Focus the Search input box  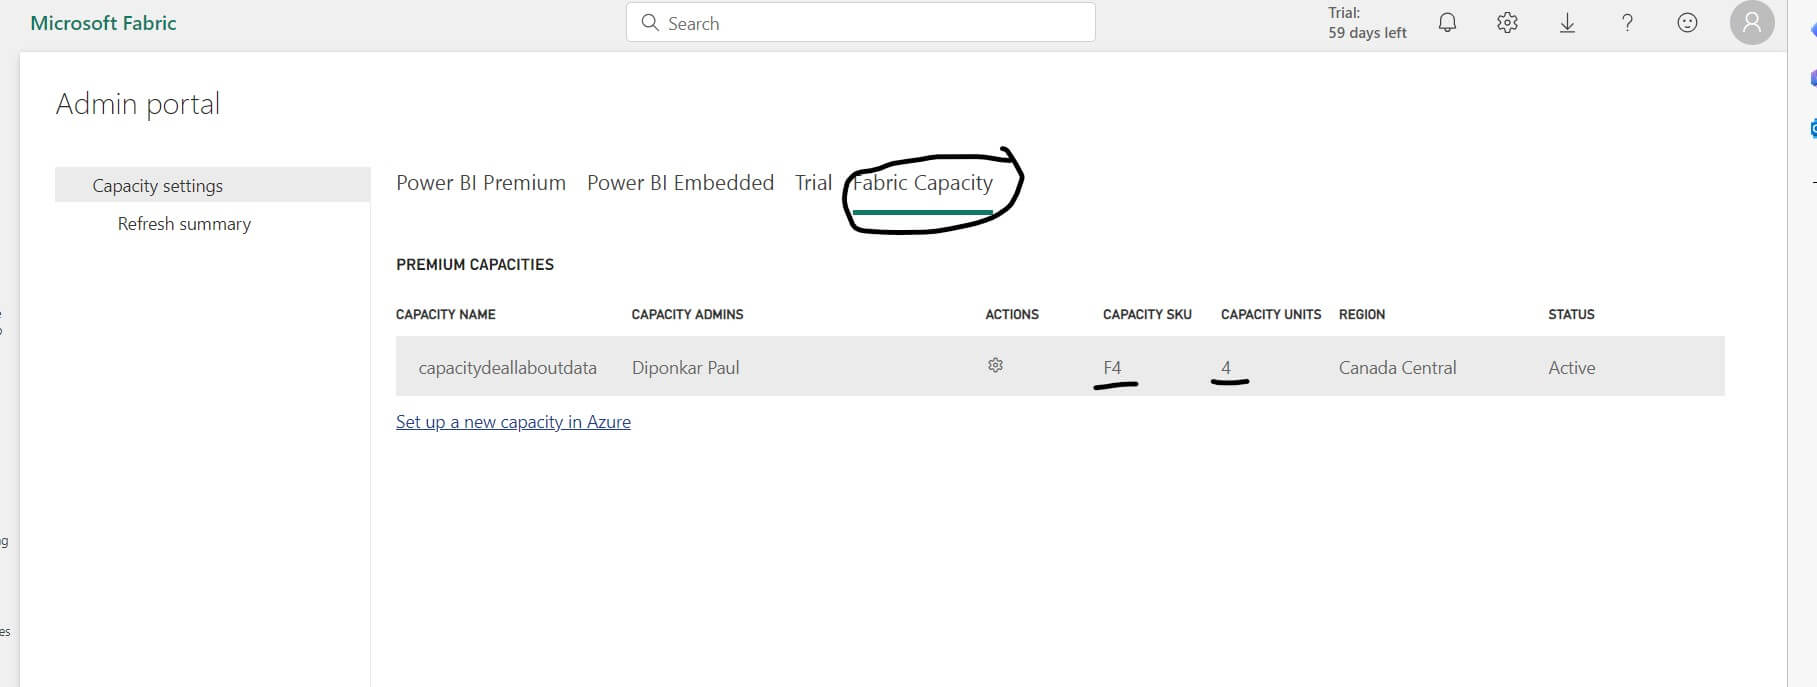point(860,23)
